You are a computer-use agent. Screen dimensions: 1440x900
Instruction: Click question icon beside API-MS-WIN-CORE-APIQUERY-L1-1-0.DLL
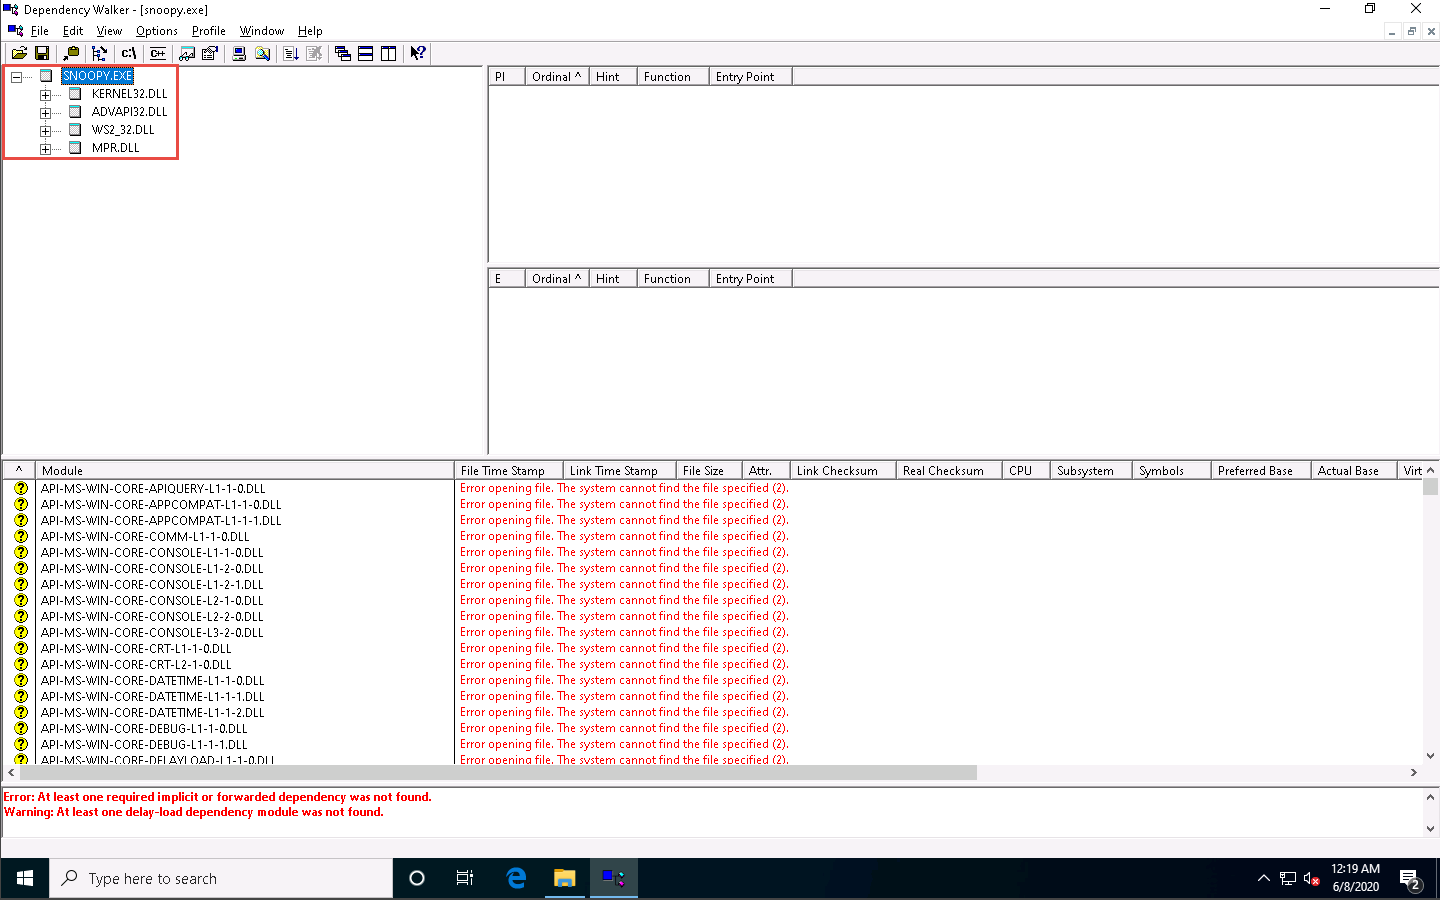[x=21, y=489]
